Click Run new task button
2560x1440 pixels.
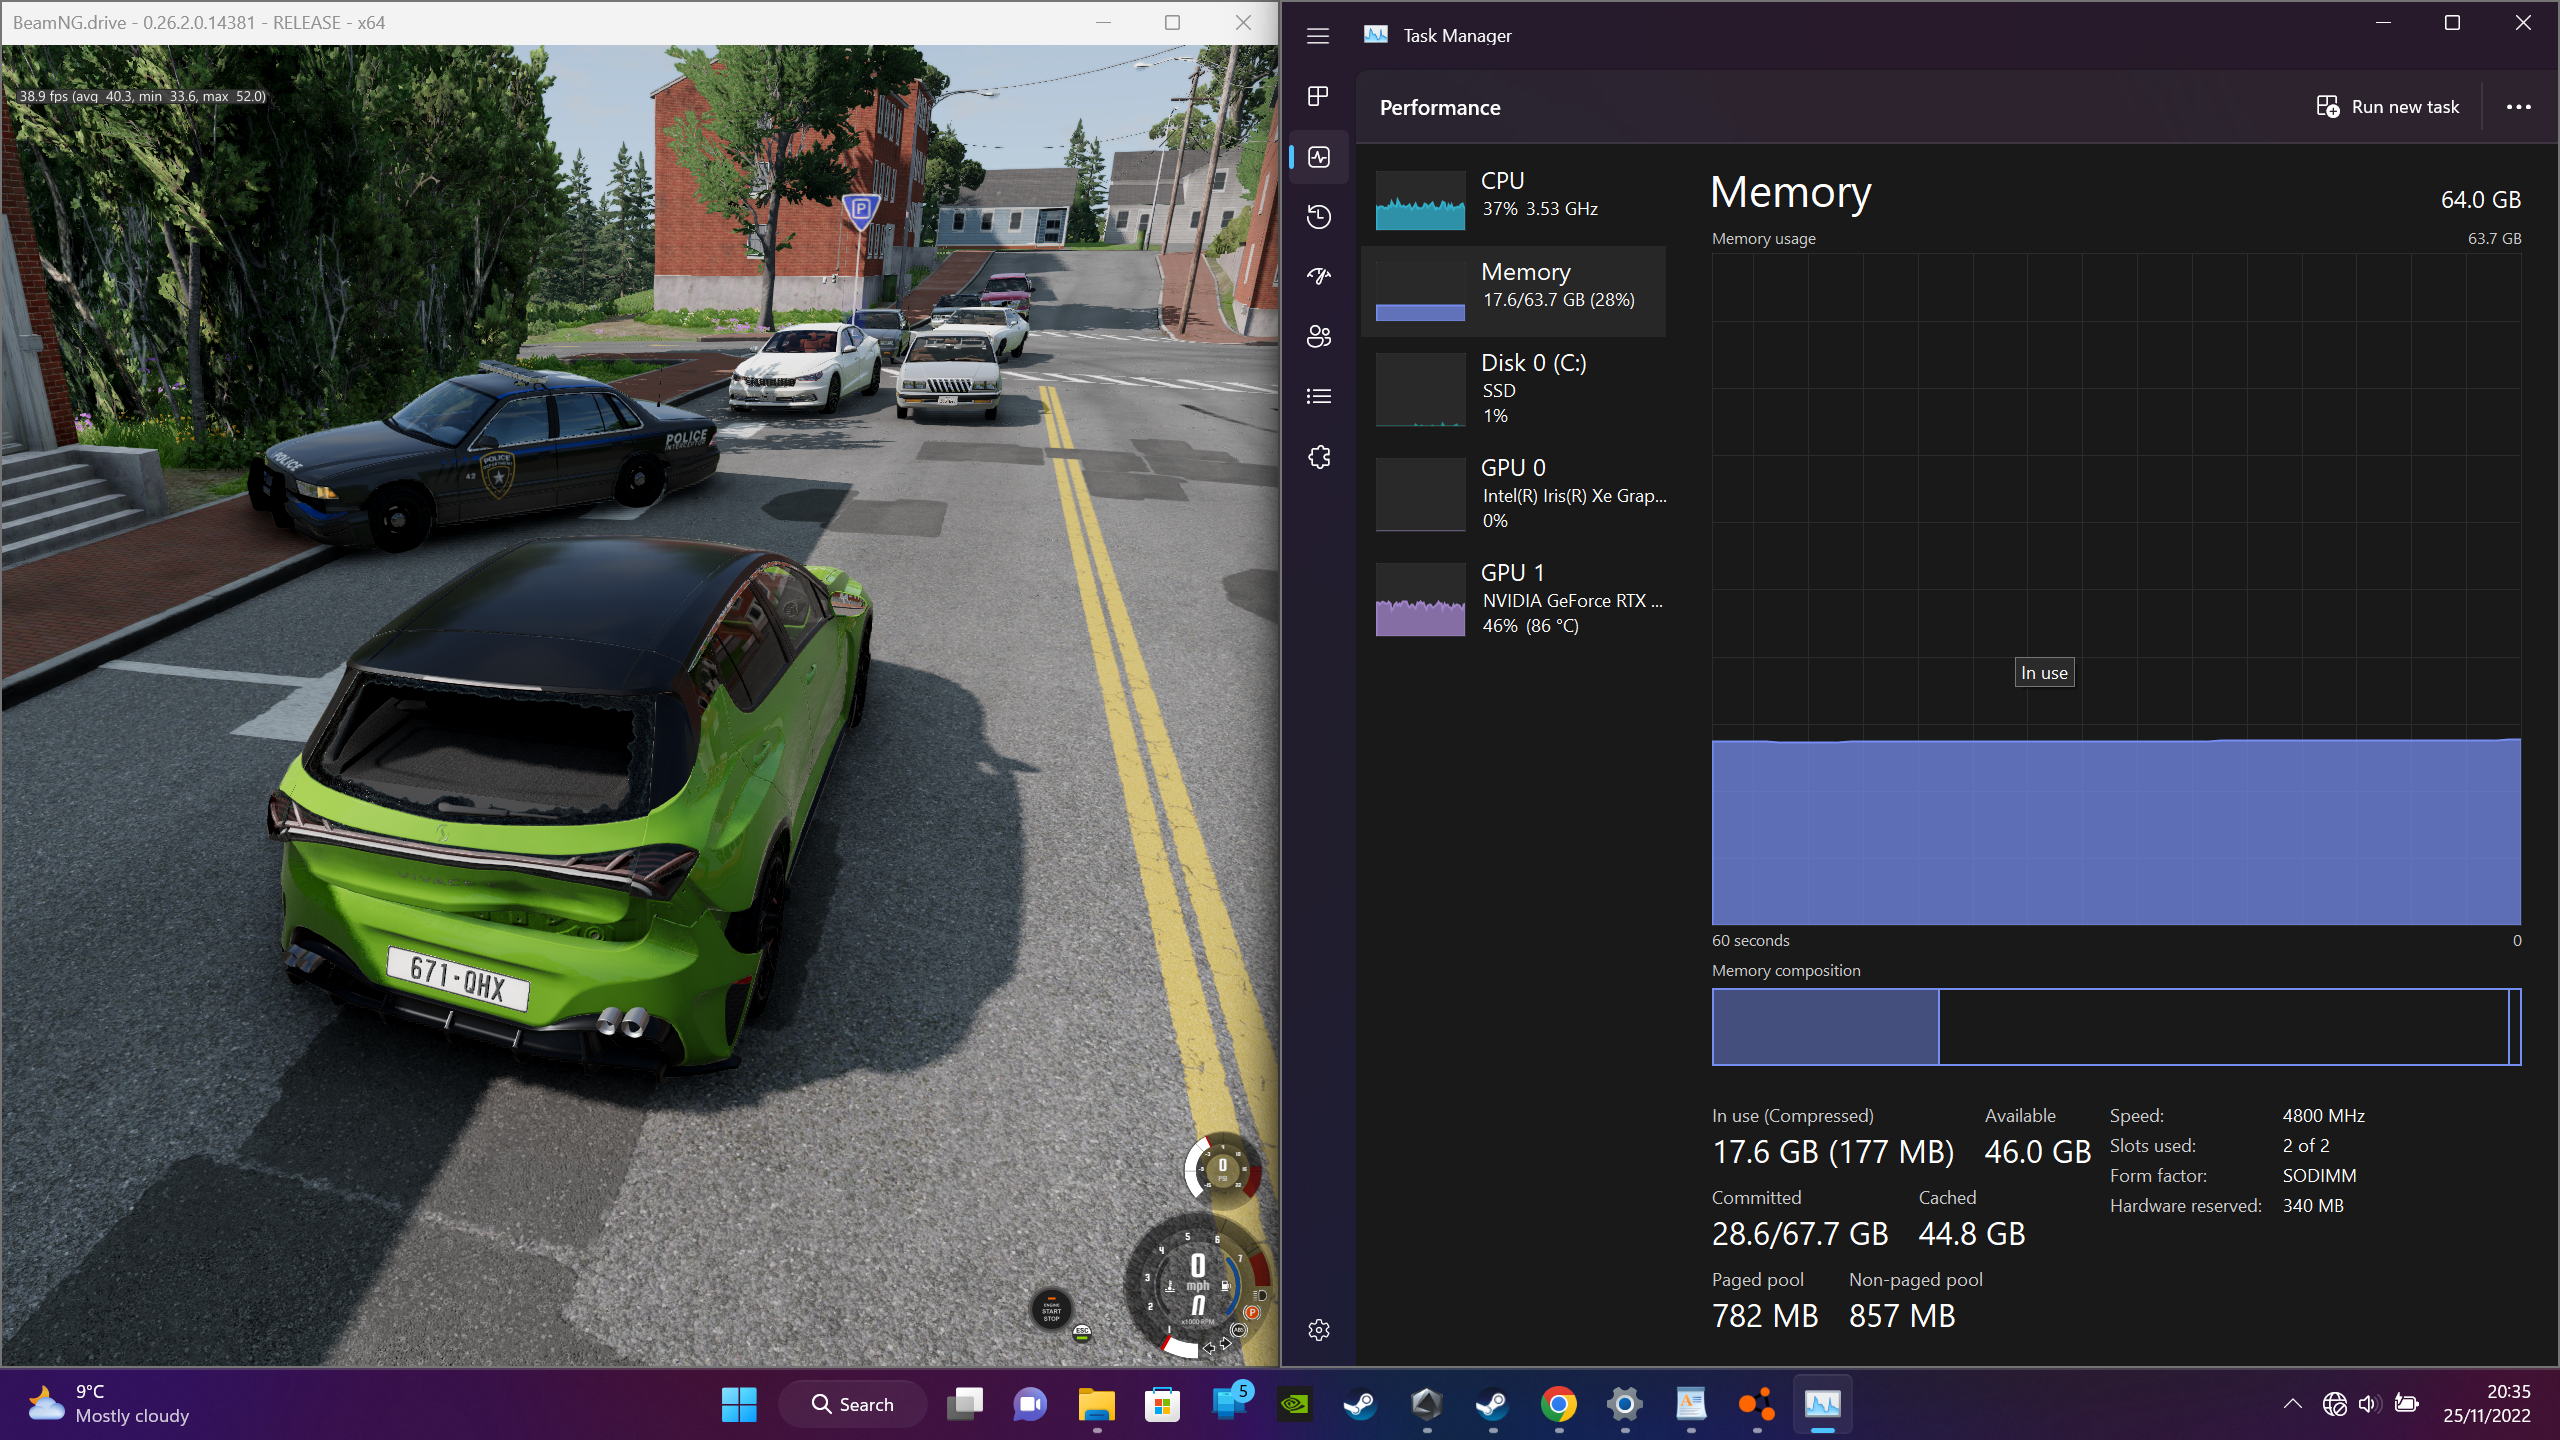click(x=2388, y=107)
